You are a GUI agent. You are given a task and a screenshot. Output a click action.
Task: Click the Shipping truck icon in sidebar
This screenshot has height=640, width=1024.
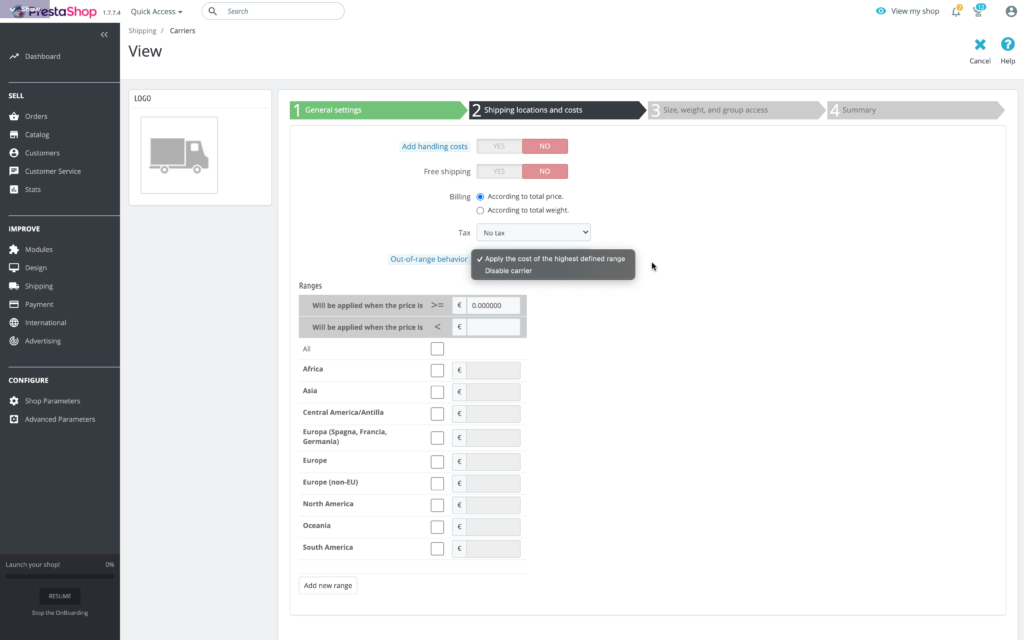(x=14, y=286)
